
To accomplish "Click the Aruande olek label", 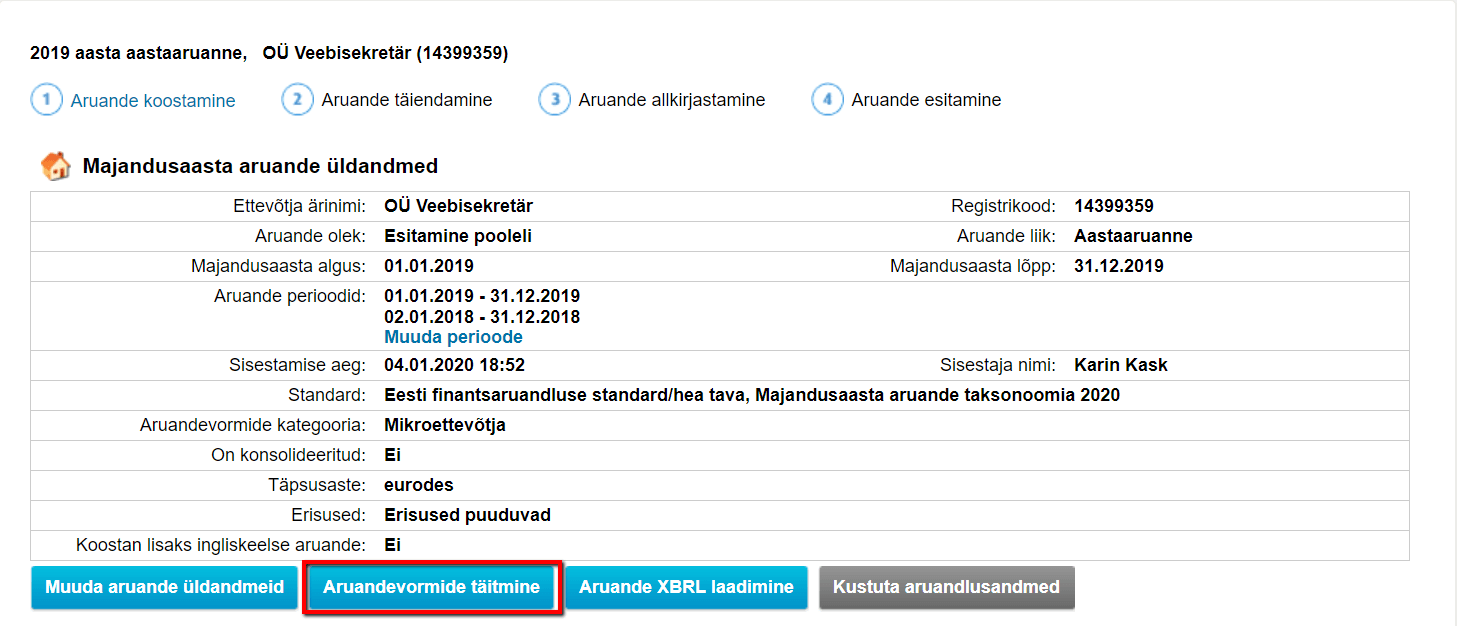I will (x=310, y=237).
